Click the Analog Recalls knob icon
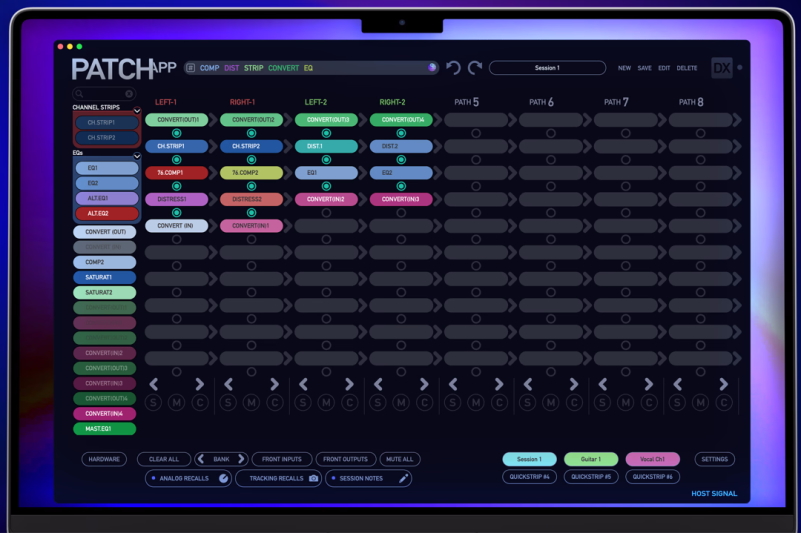Viewport: 801px width, 533px height. pyautogui.click(x=223, y=478)
